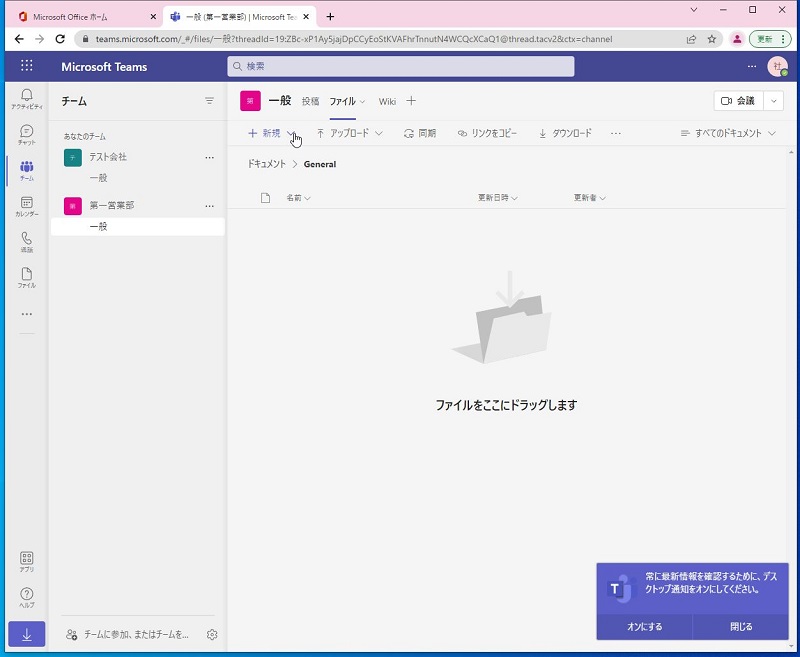Open the Apps store icon
The height and width of the screenshot is (657, 800).
27,561
